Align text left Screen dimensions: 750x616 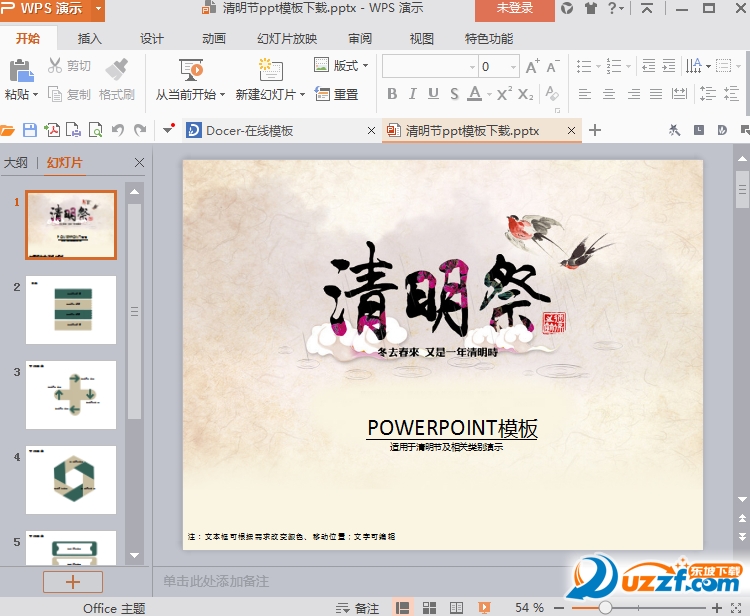[585, 94]
